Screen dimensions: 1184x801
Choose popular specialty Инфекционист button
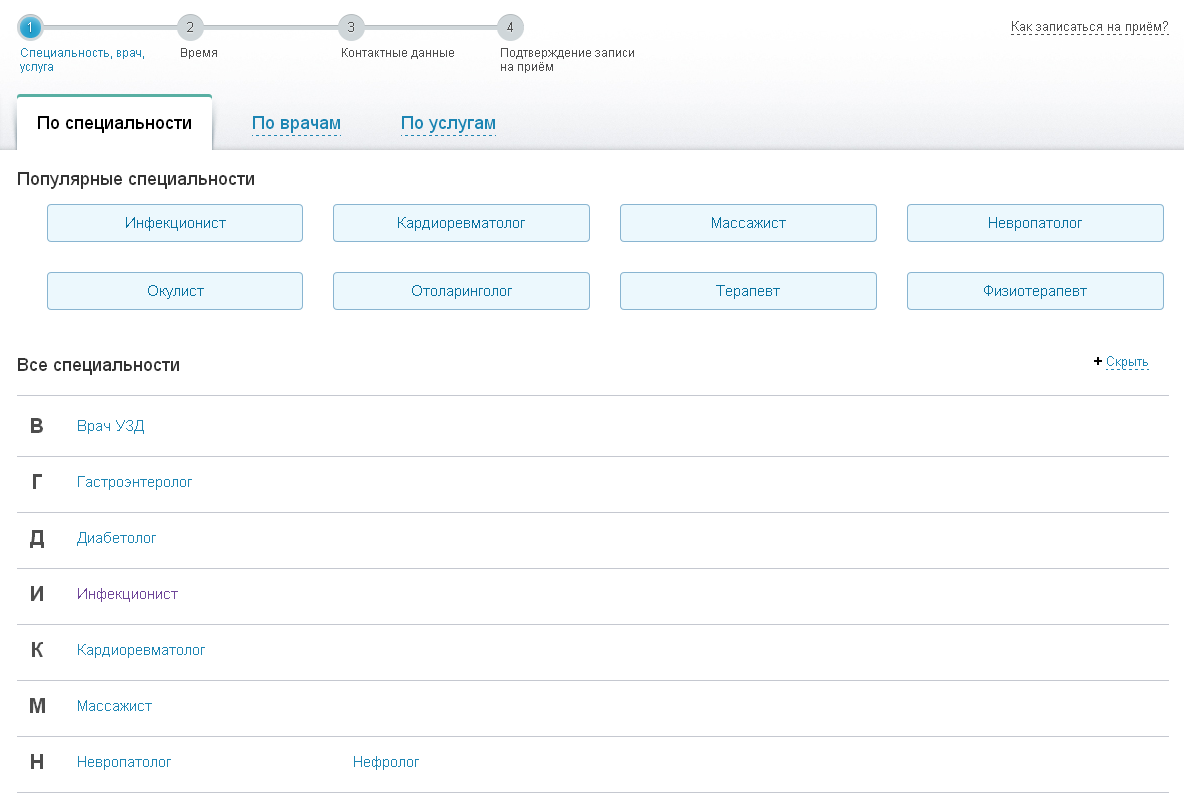175,223
